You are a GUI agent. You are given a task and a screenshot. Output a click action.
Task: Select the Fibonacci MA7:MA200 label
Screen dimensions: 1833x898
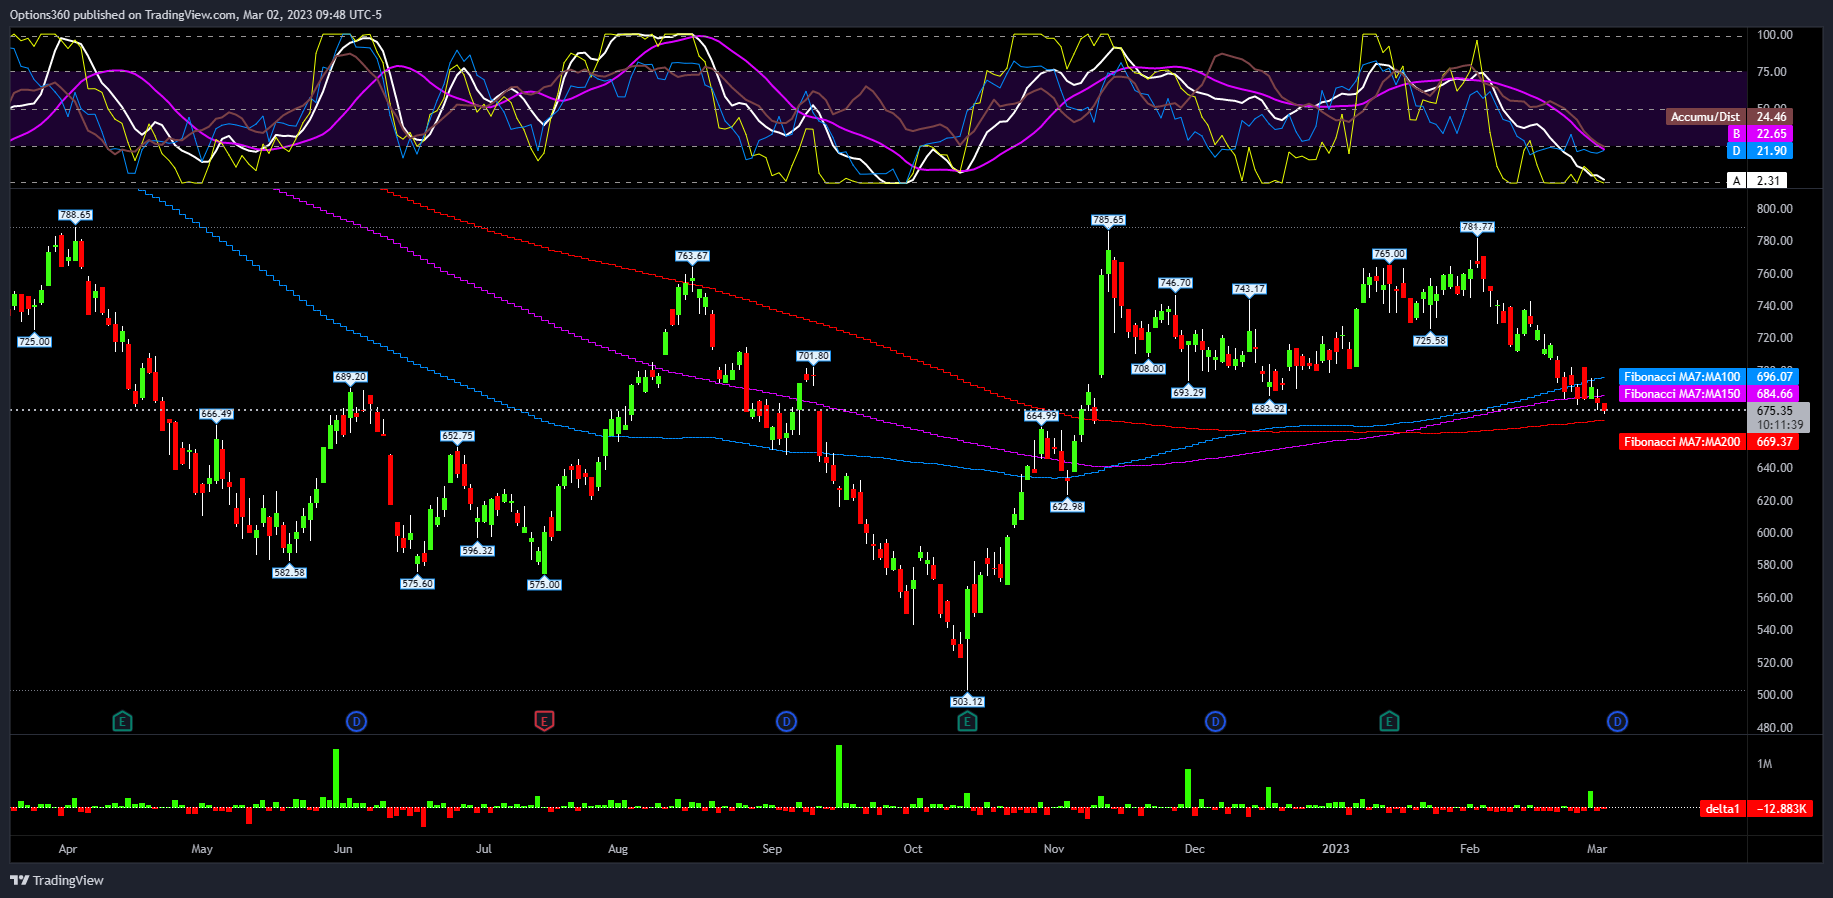coord(1683,442)
